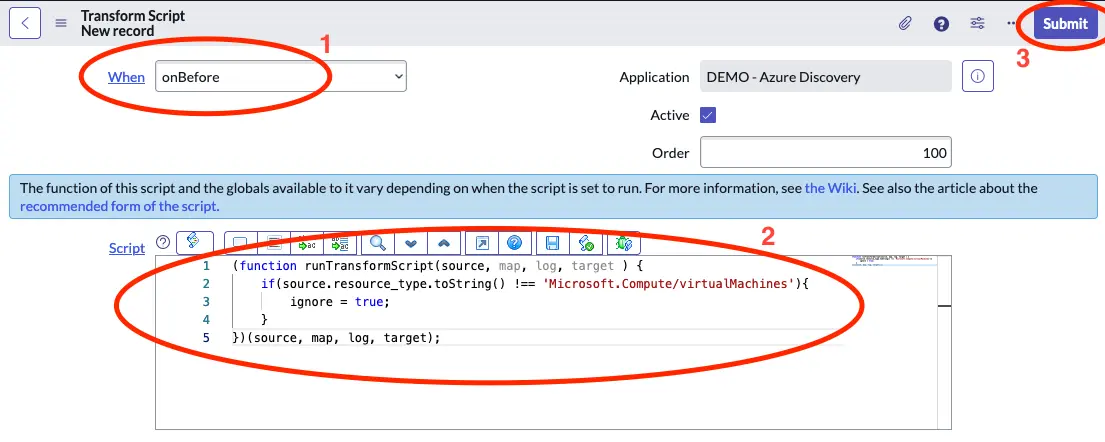Image resolution: width=1105 pixels, height=442 pixels.
Task: Toggle full screen script editor icon
Action: [x=482, y=243]
